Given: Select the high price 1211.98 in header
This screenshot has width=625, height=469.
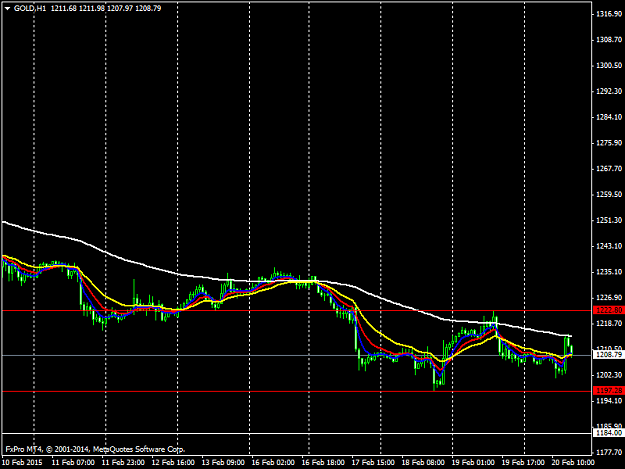Looking at the screenshot, I should point(92,8).
